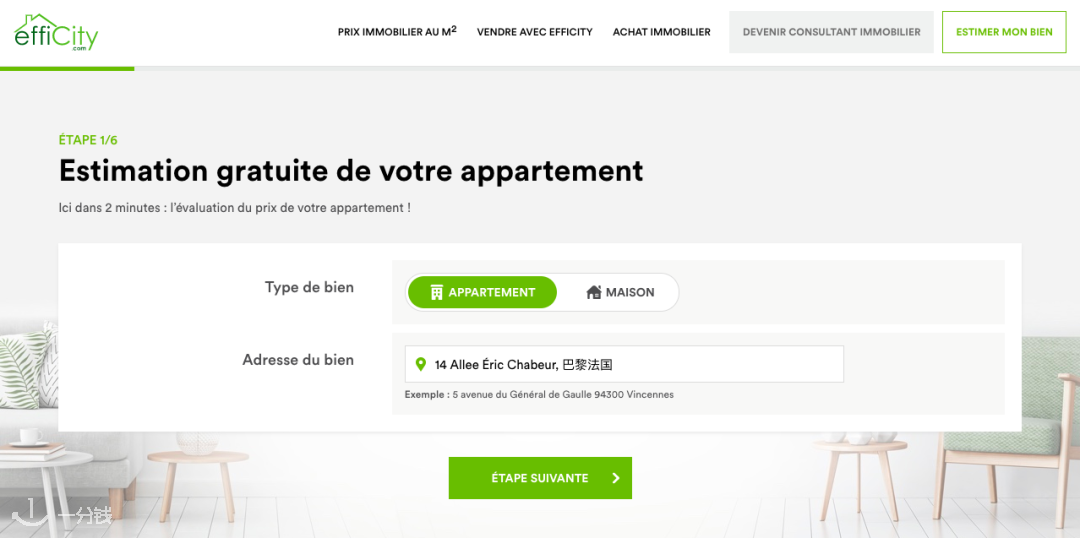Click the green step progress bar

(67, 68)
